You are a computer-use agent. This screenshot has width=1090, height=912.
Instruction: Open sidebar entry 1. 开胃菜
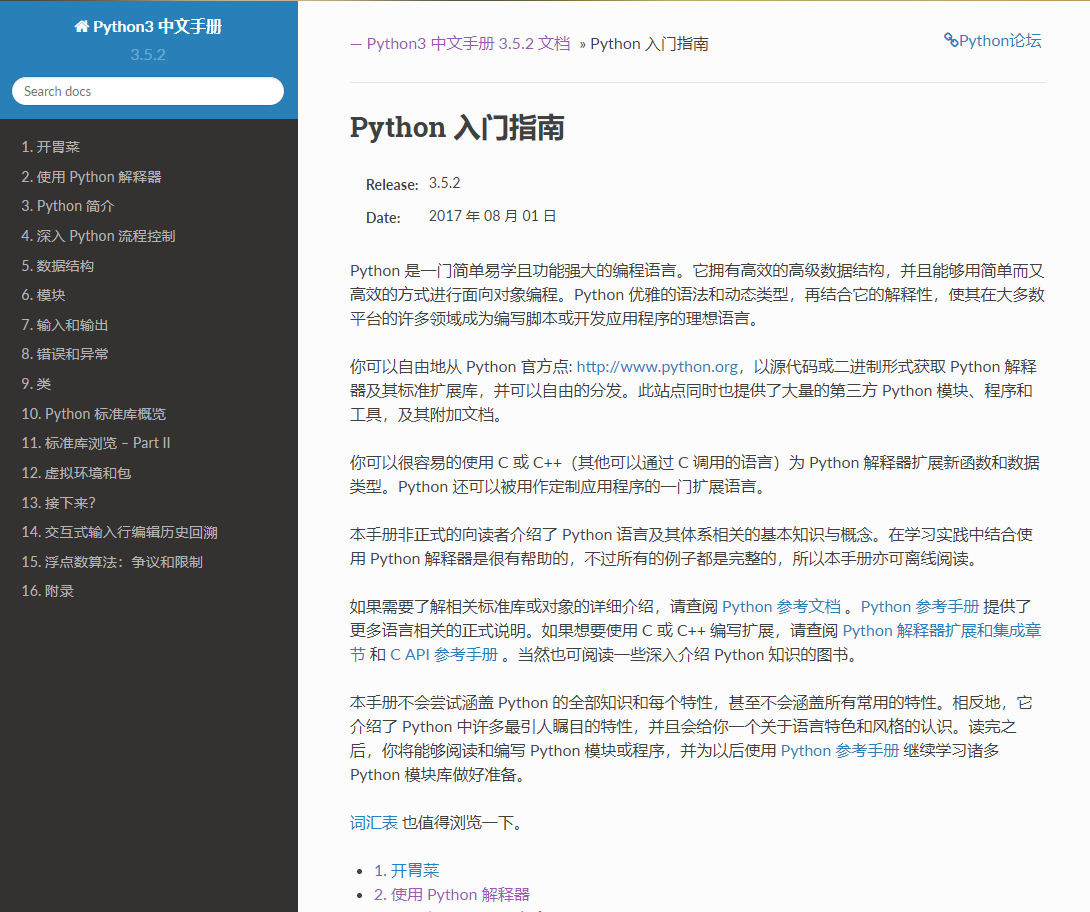51,146
